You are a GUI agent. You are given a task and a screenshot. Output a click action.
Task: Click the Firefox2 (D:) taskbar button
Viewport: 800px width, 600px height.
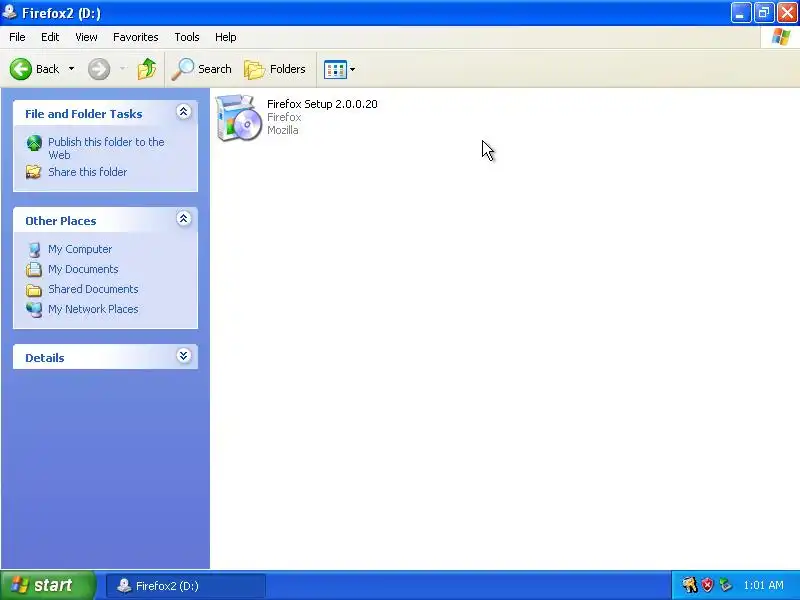tap(186, 586)
